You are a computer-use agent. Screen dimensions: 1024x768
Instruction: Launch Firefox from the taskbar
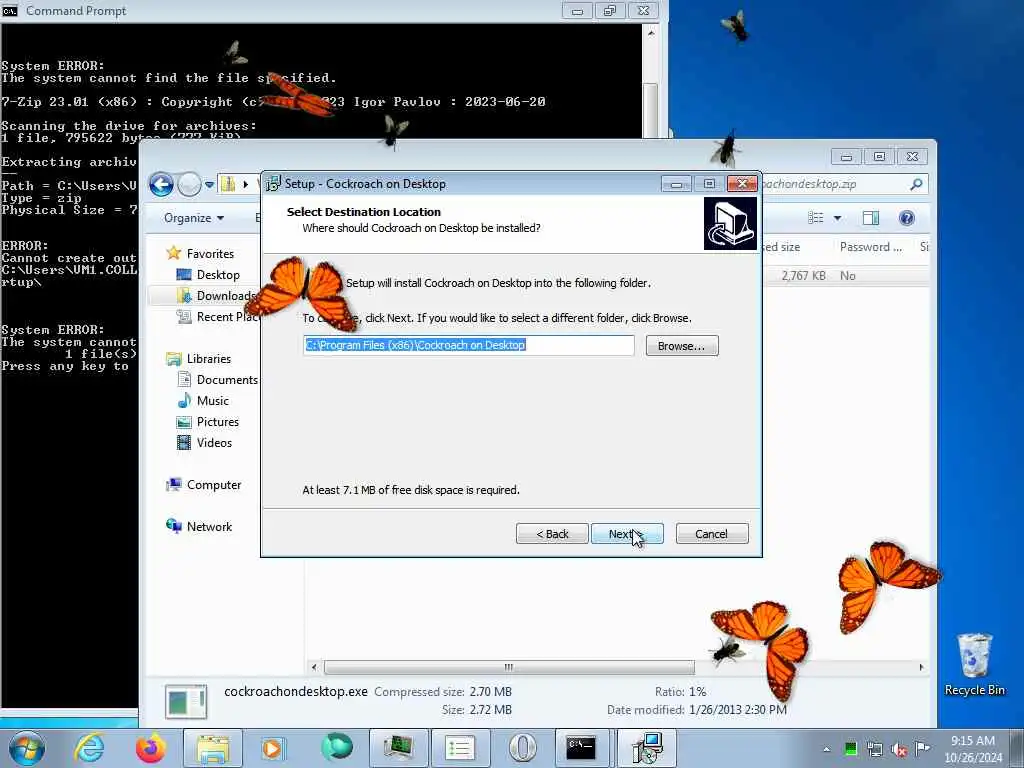150,748
